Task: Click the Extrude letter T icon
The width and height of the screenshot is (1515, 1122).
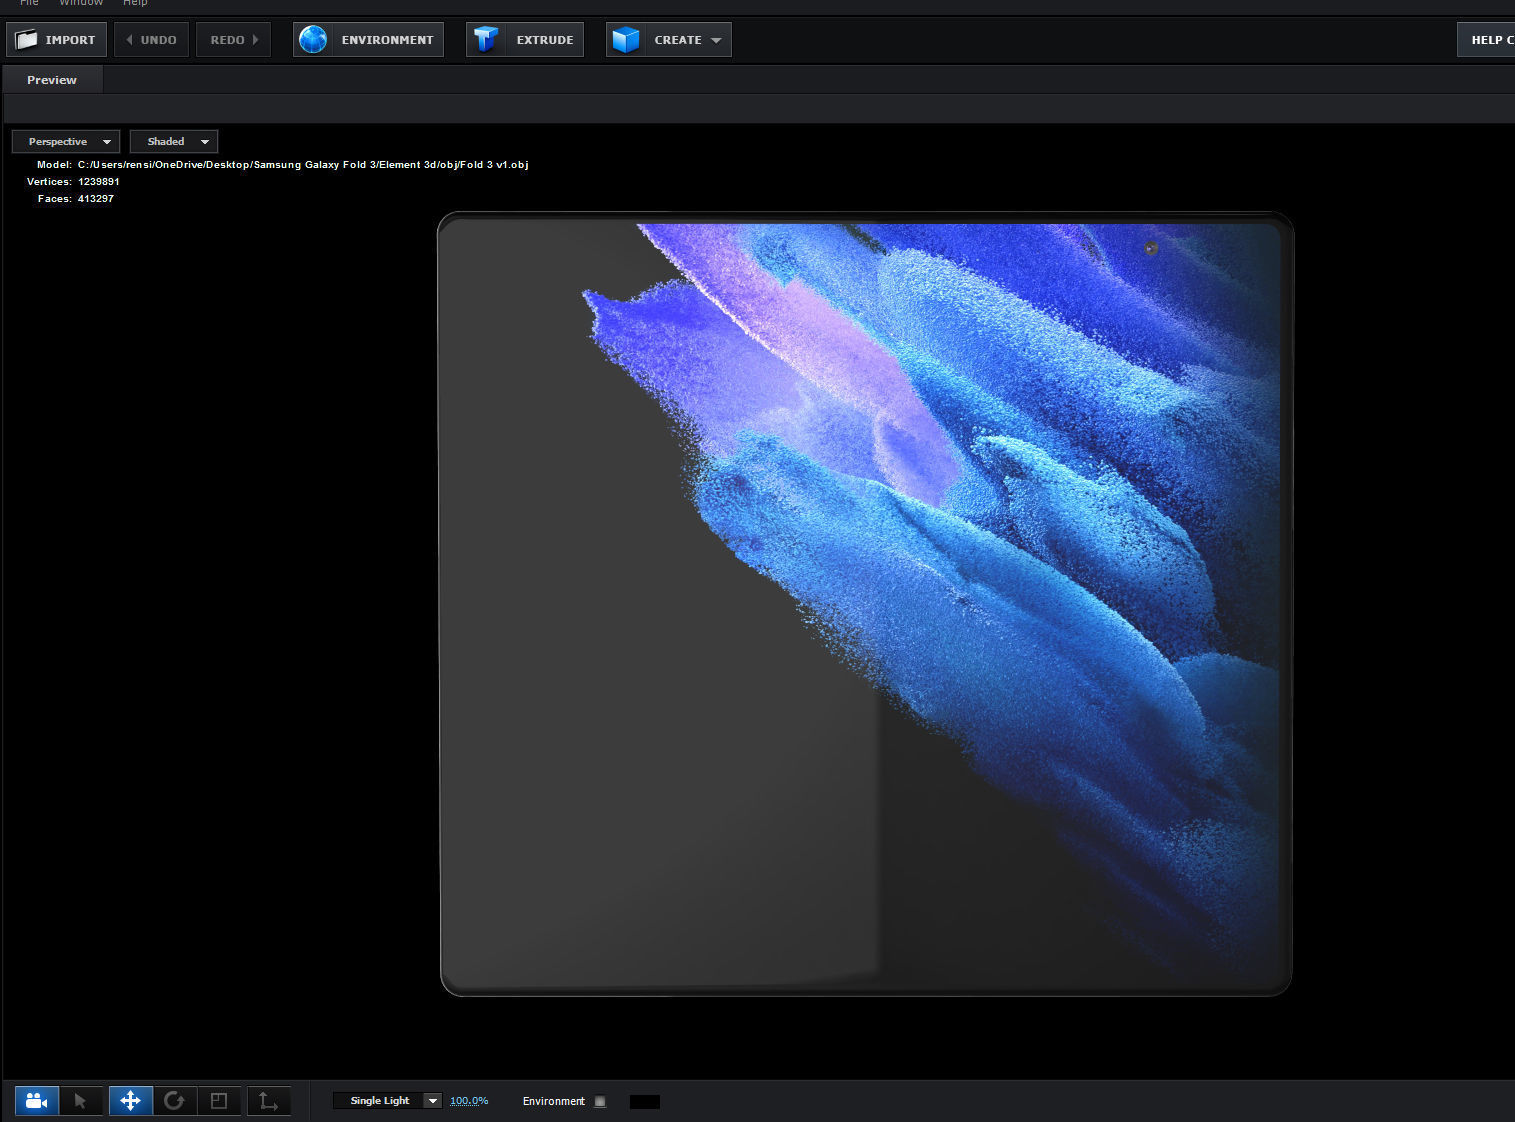Action: 486,40
